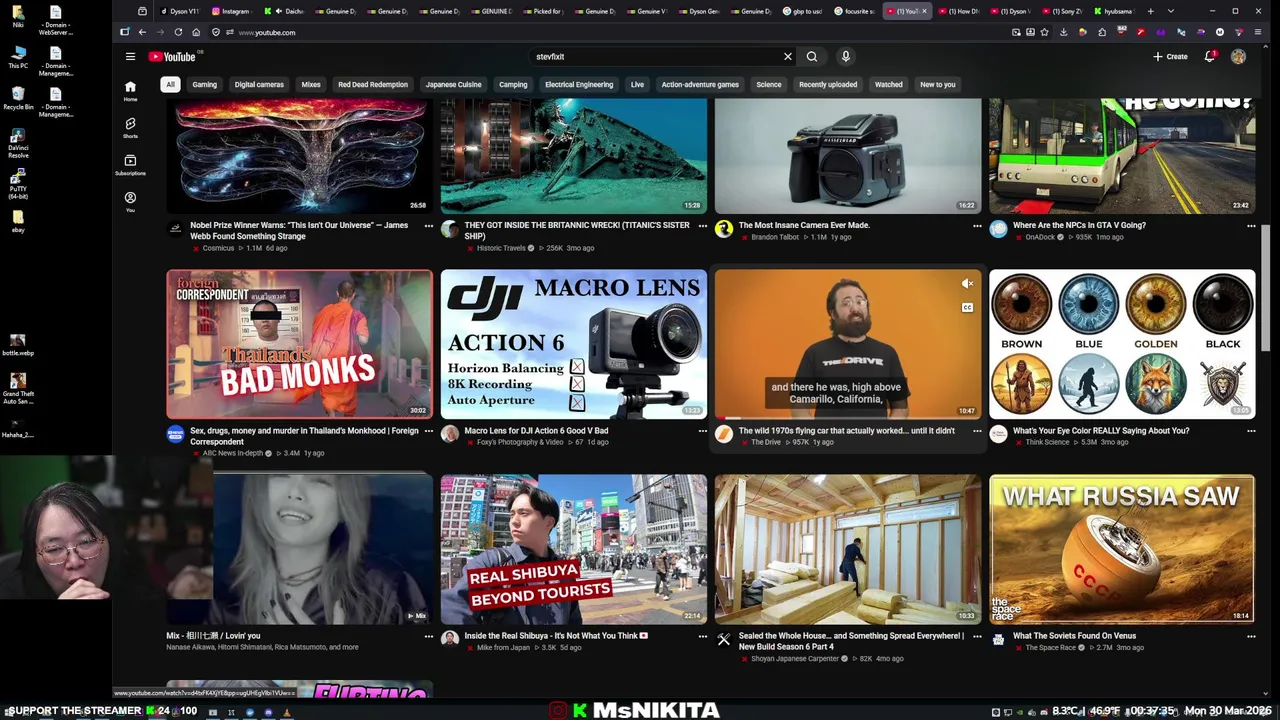Screen dimensions: 1280x720
Task: Go to browser home page icon
Action: (196, 32)
